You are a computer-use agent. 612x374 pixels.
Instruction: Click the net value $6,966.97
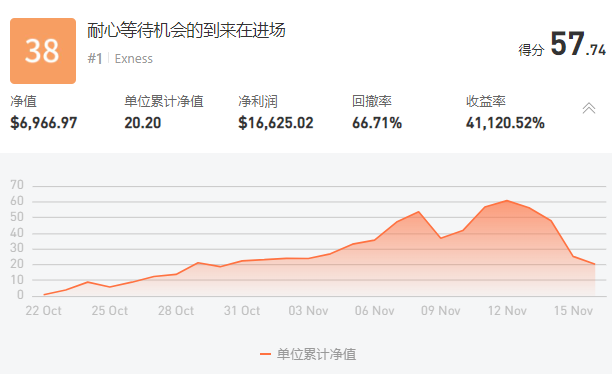click(44, 123)
